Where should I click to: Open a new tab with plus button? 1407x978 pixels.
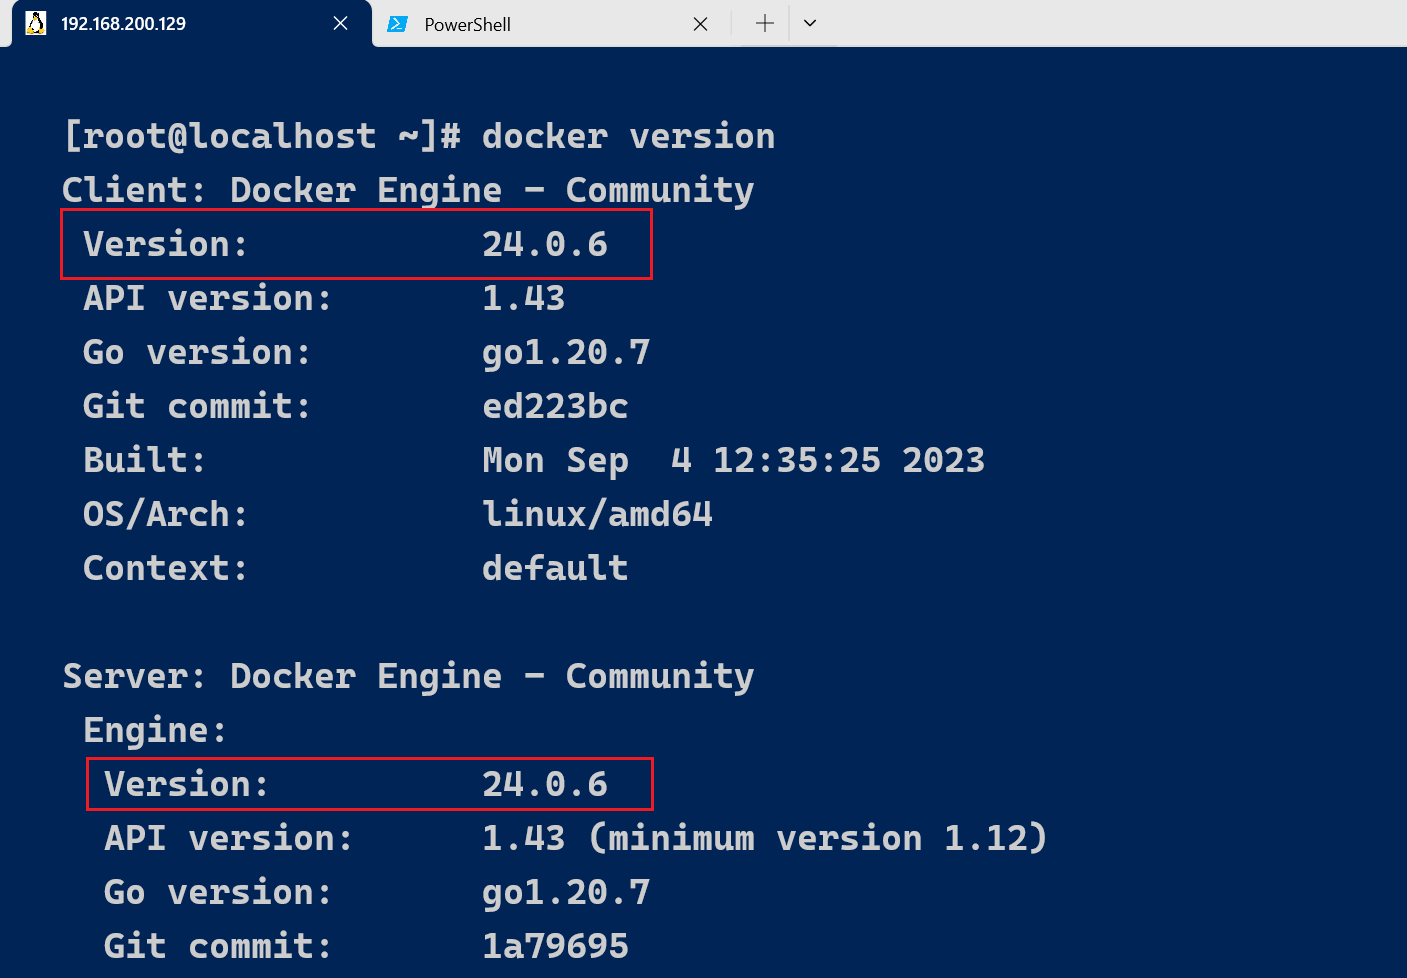click(x=765, y=23)
